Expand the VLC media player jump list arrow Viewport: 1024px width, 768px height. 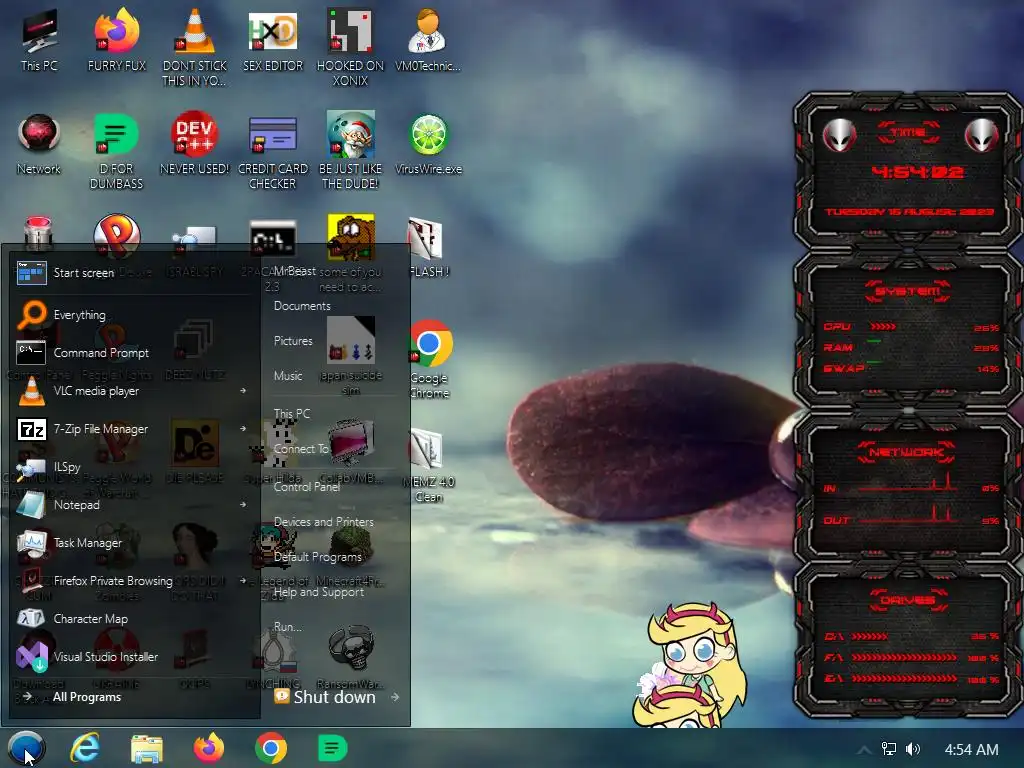243,391
